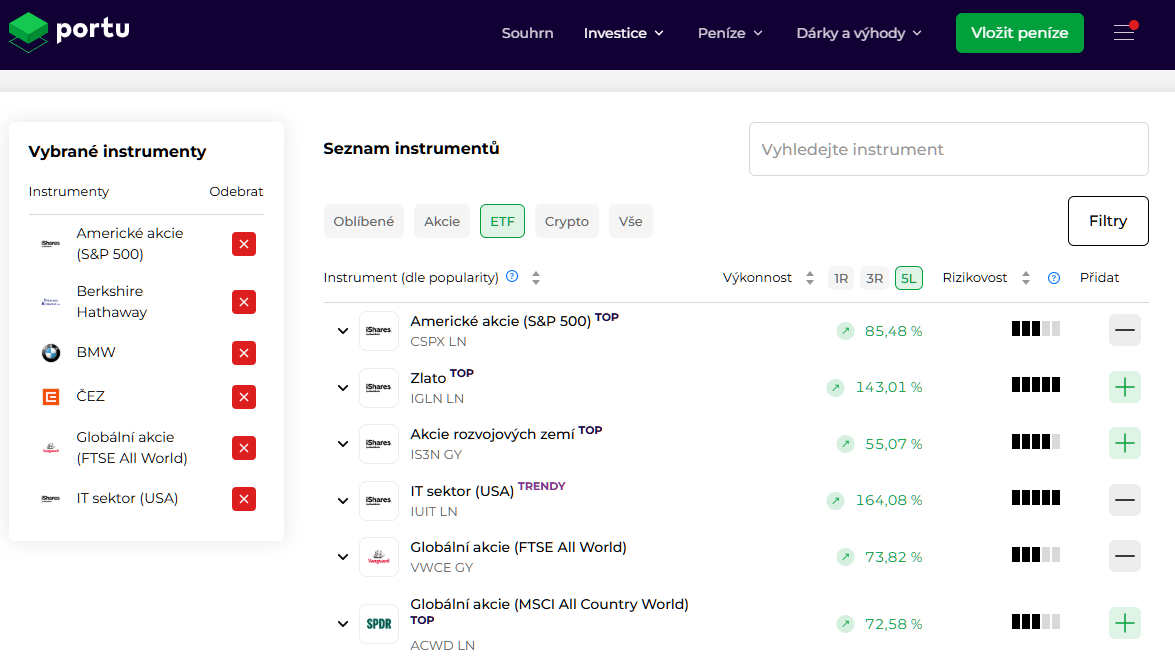Remove ČEZ from selected instruments
Viewport: 1175px width, 657px height.
(244, 397)
